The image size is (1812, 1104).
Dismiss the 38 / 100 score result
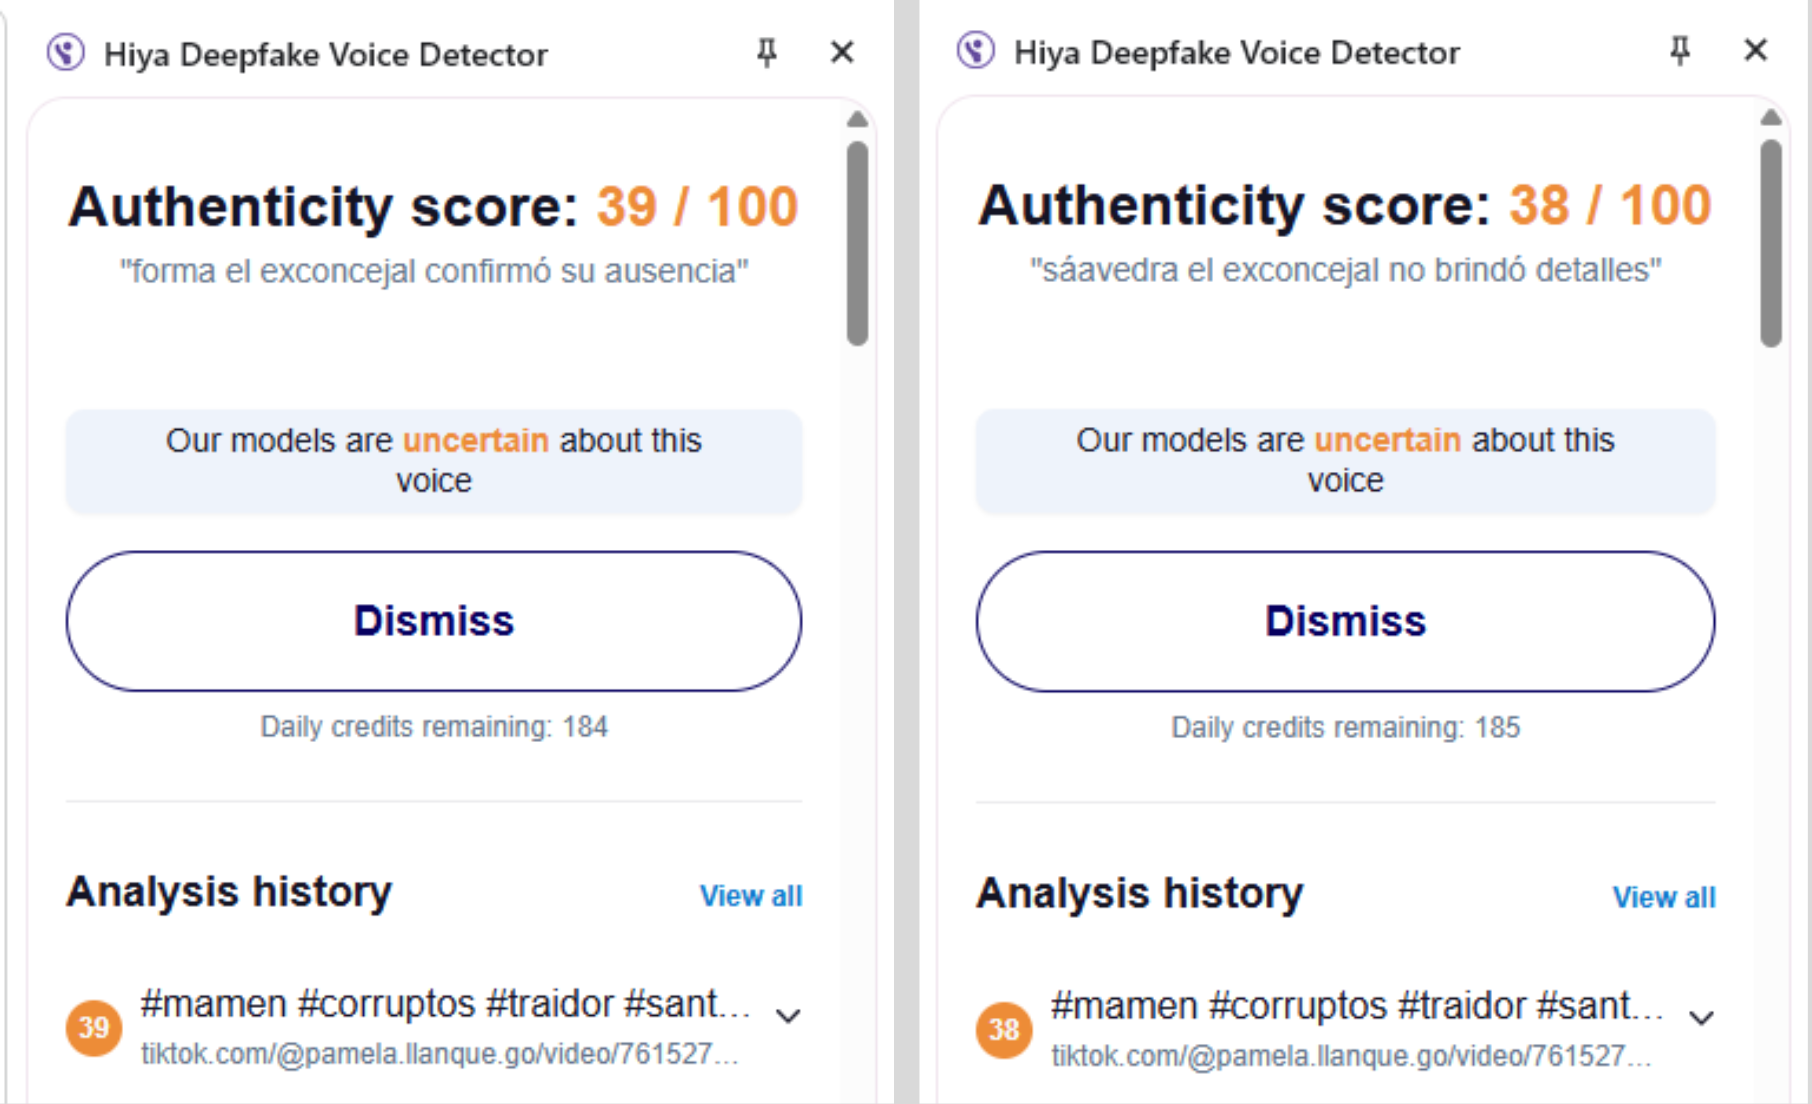coord(1345,622)
